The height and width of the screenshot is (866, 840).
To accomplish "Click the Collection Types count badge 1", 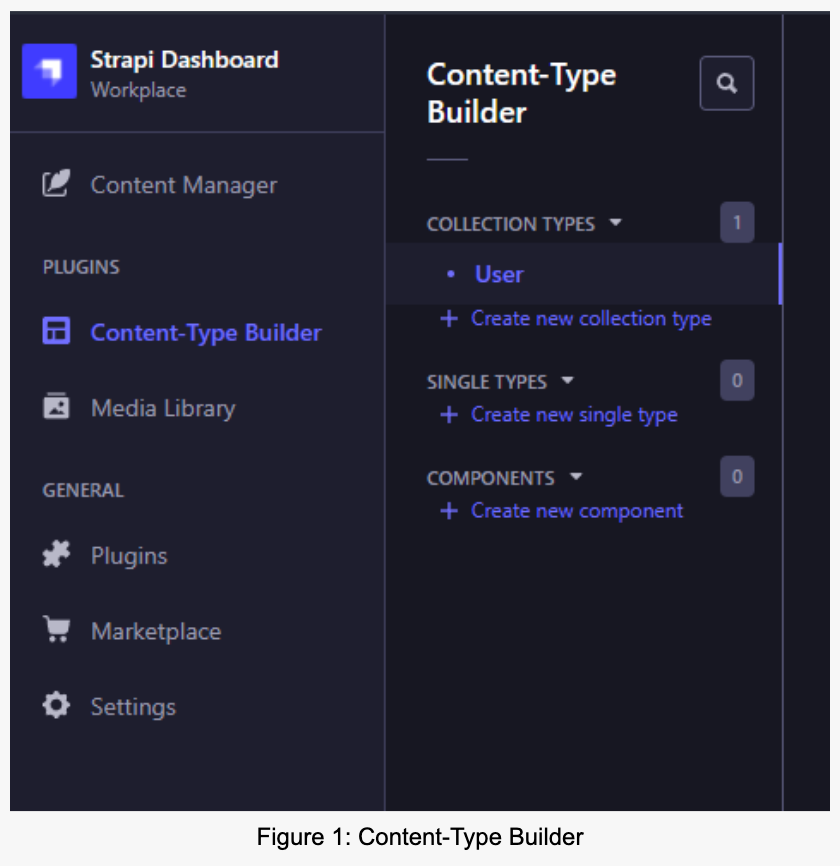I will [737, 222].
